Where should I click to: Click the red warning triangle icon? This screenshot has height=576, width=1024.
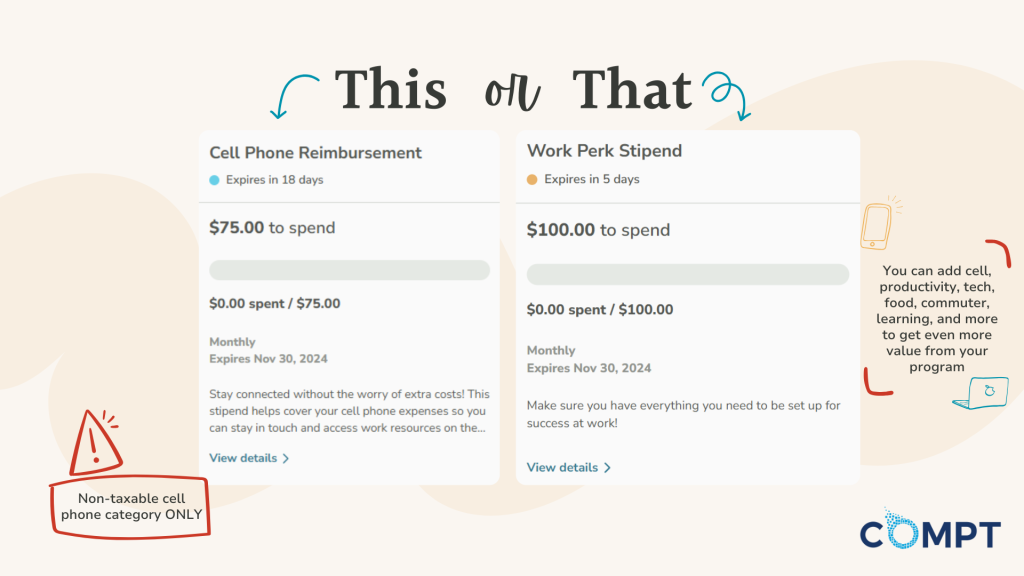[95, 438]
